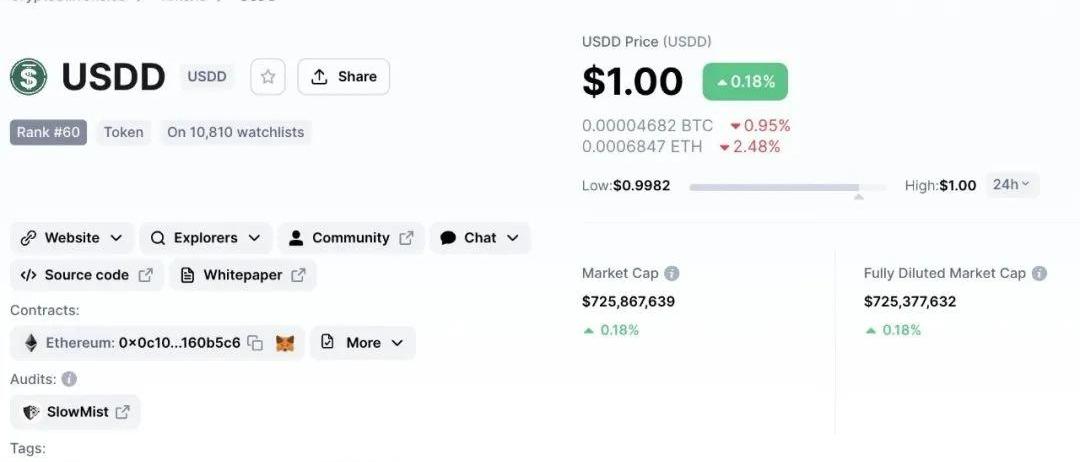Click the Fully Diluted Market Cap info icon

pyautogui.click(x=1040, y=273)
